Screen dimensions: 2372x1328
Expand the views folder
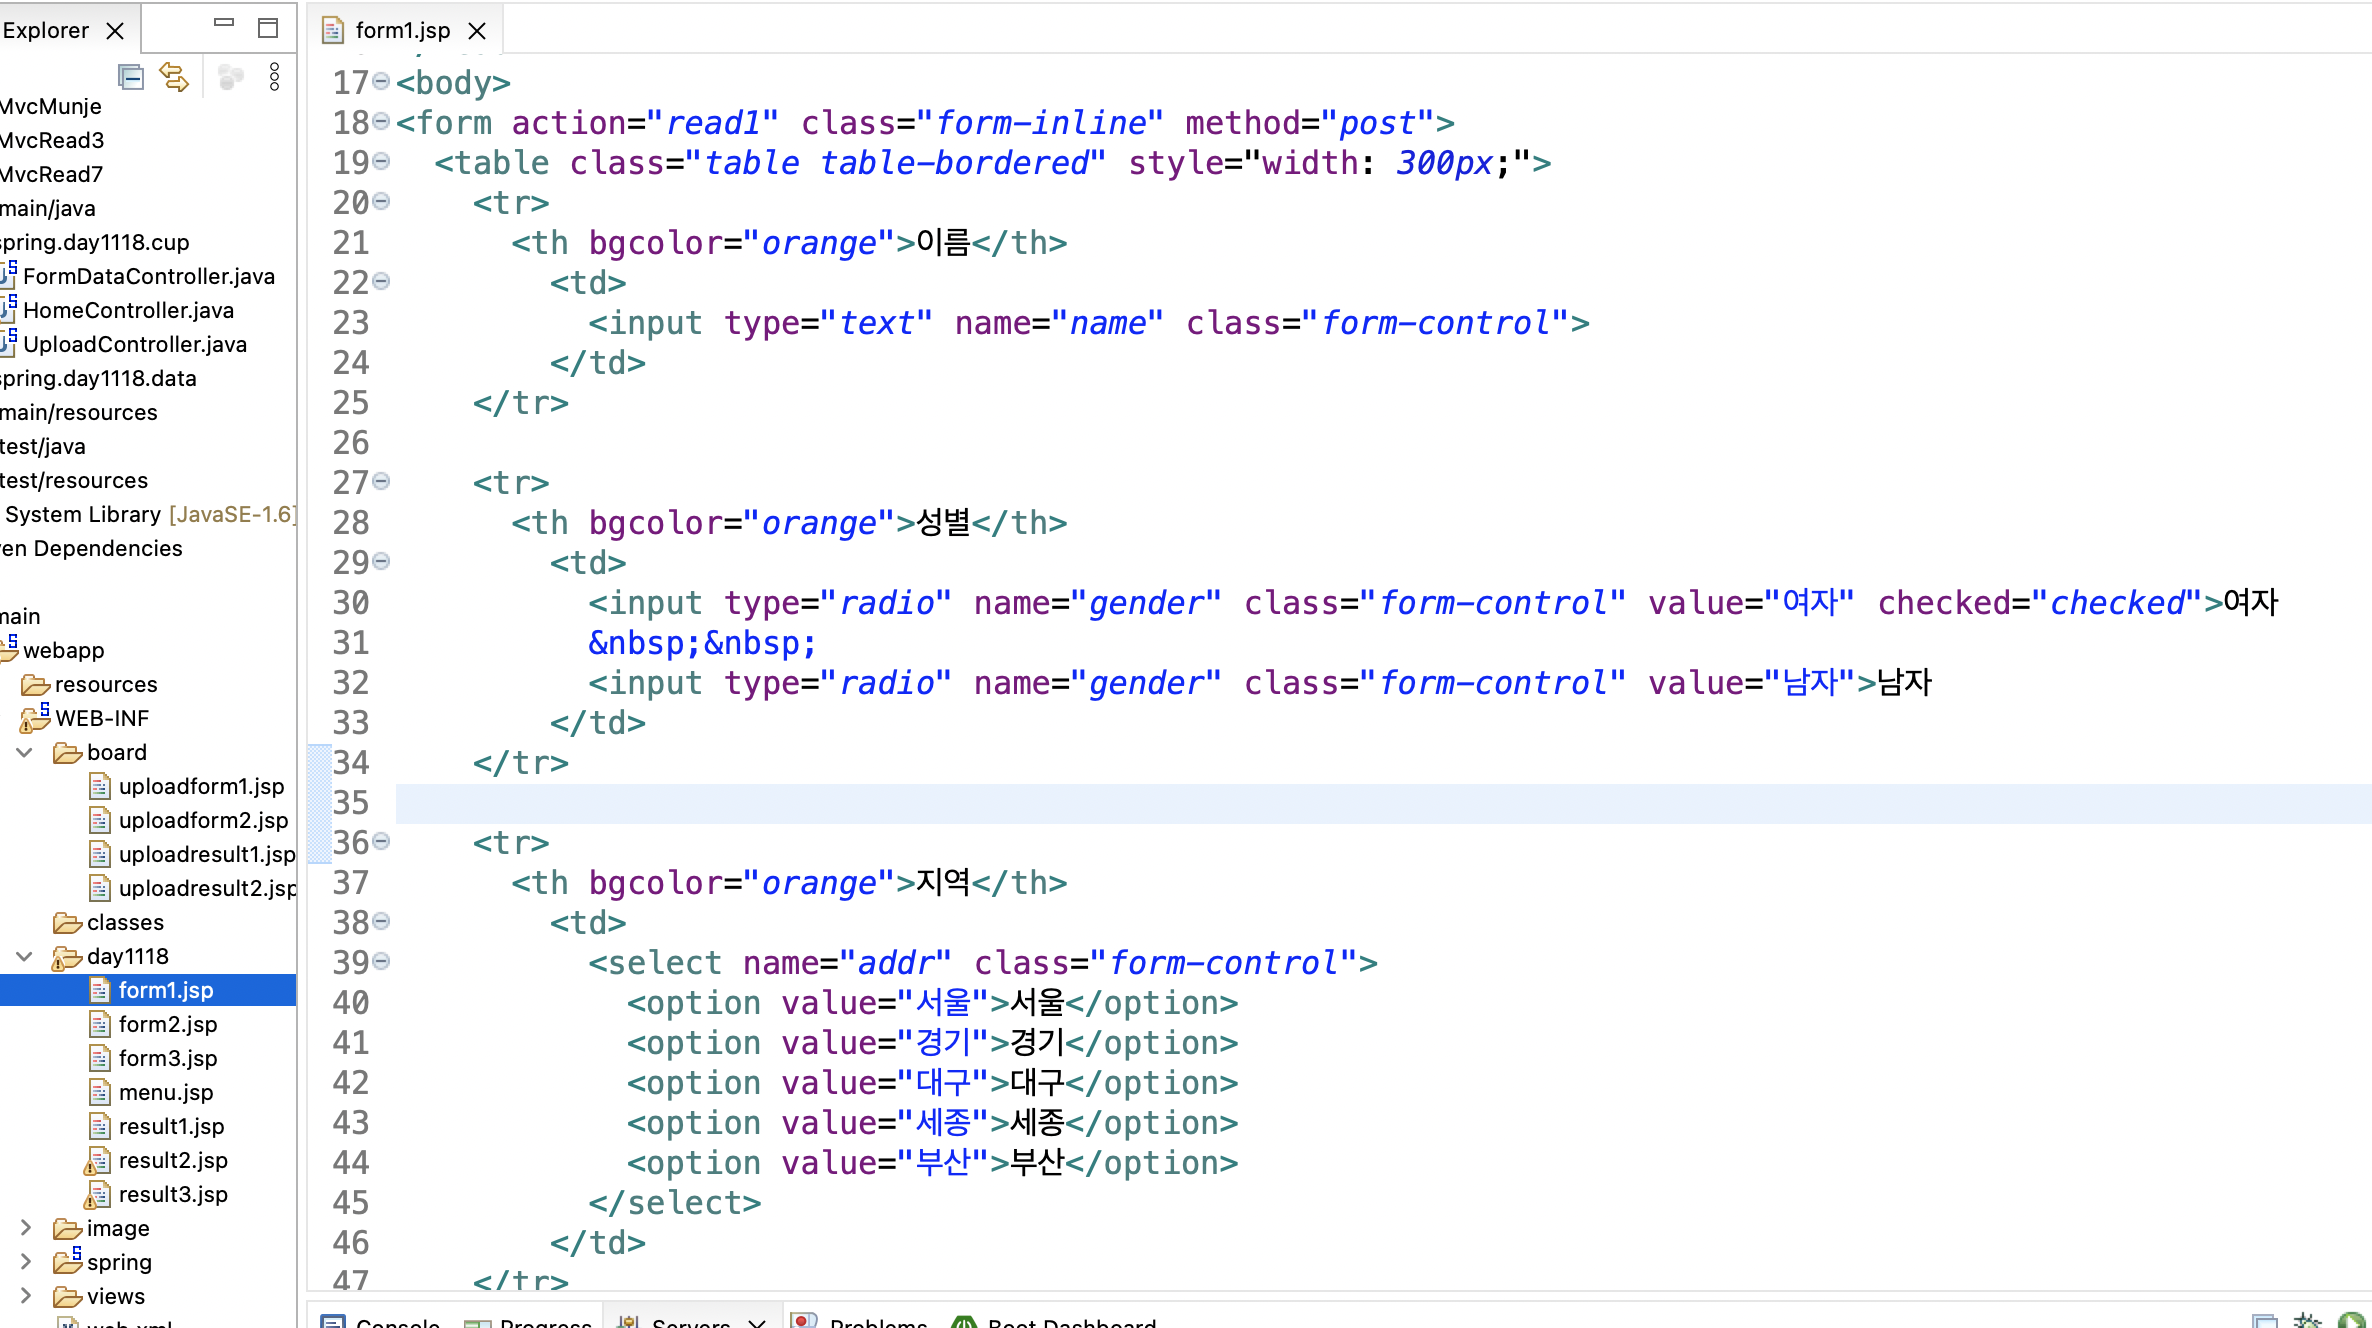coord(25,1296)
